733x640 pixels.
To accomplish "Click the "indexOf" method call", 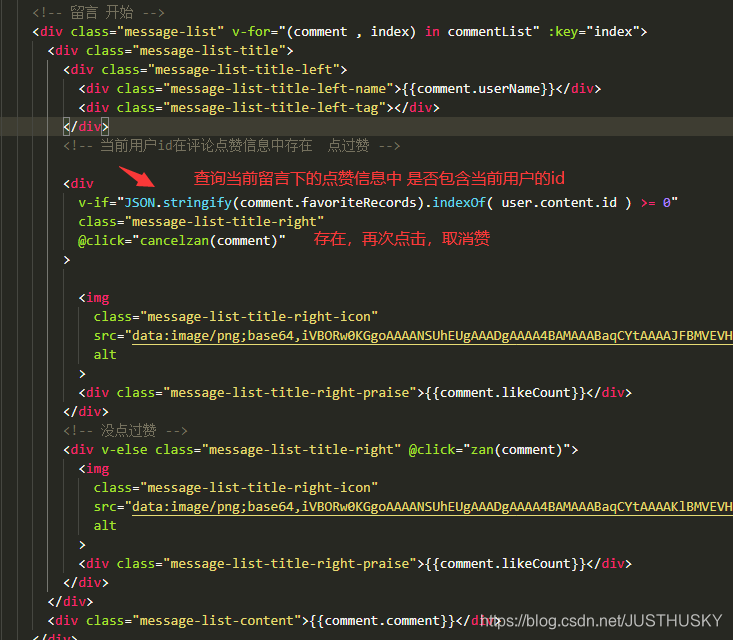I will point(459,202).
